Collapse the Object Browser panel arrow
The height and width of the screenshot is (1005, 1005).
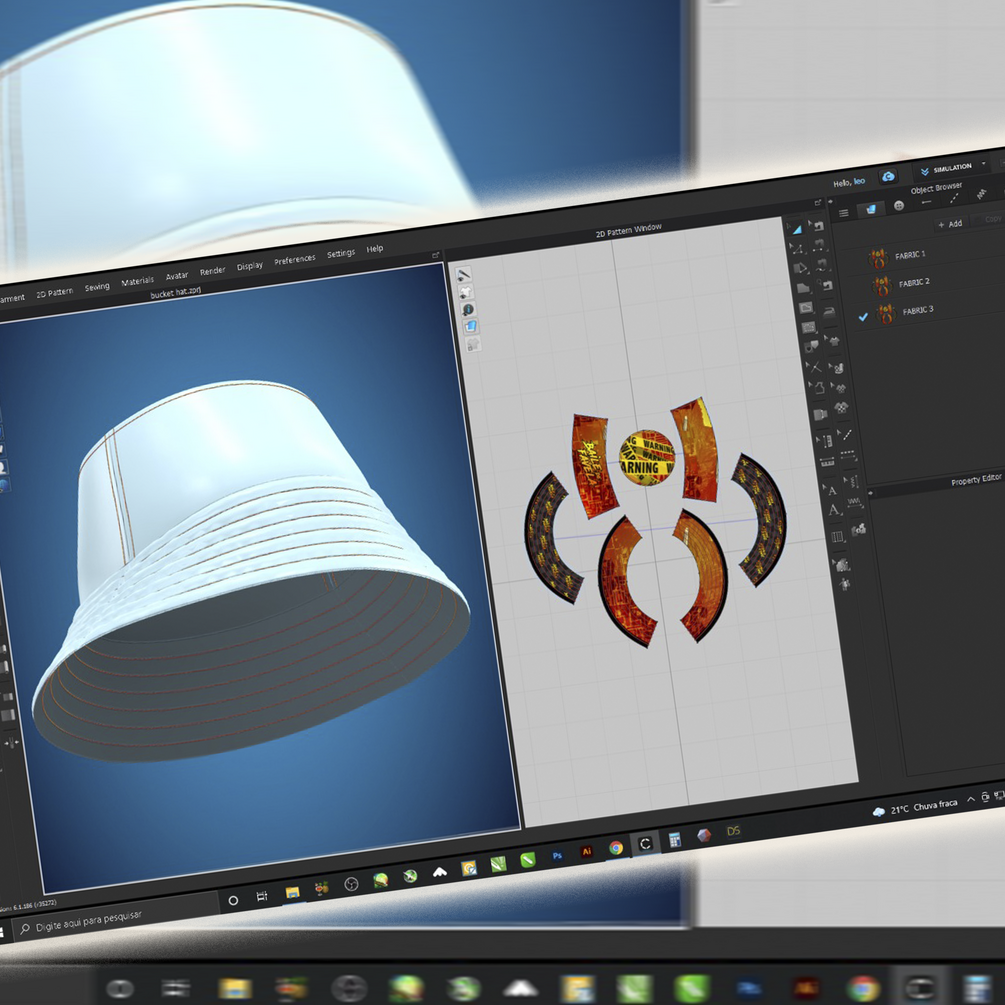[831, 201]
